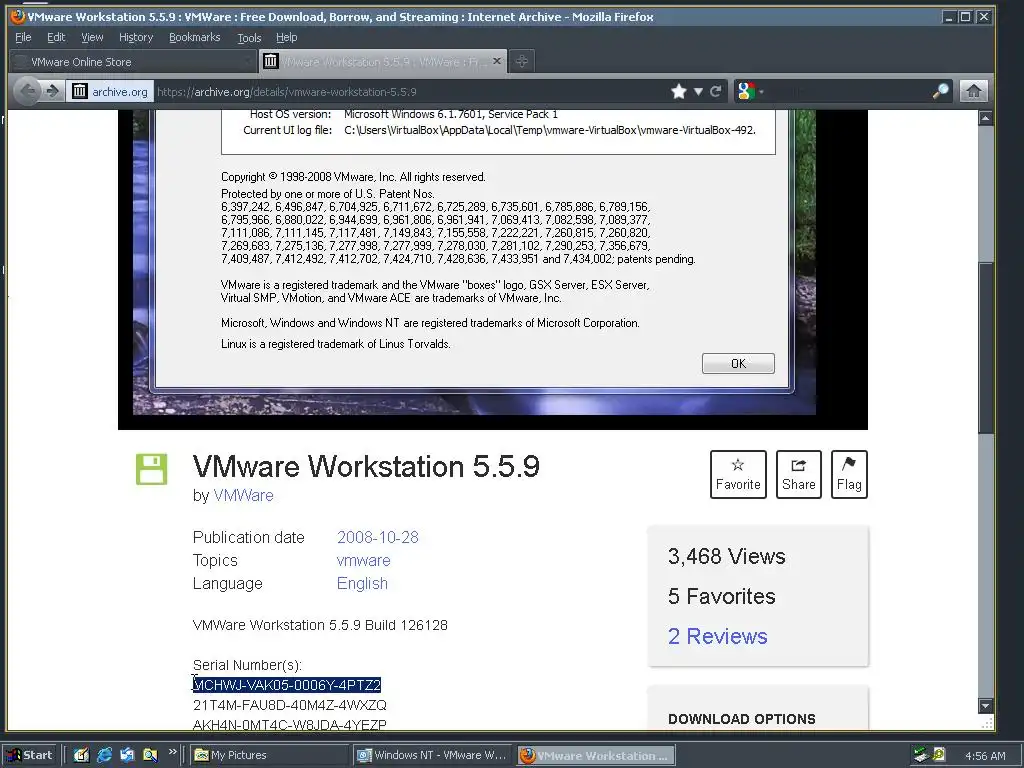The image size is (1024, 768).
Task: Reload the page with the refresh icon
Action: (716, 91)
